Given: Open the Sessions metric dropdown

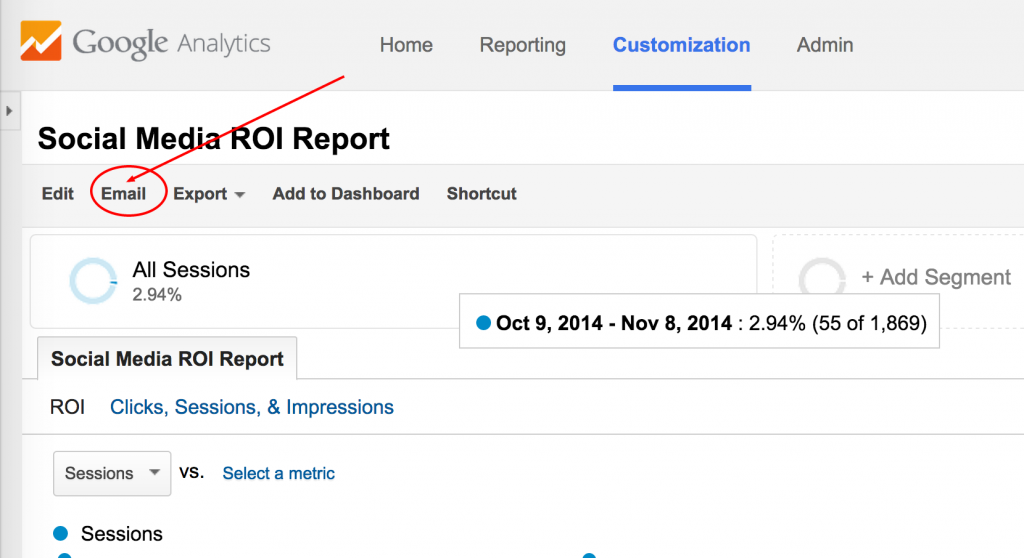Looking at the screenshot, I should pos(112,473).
